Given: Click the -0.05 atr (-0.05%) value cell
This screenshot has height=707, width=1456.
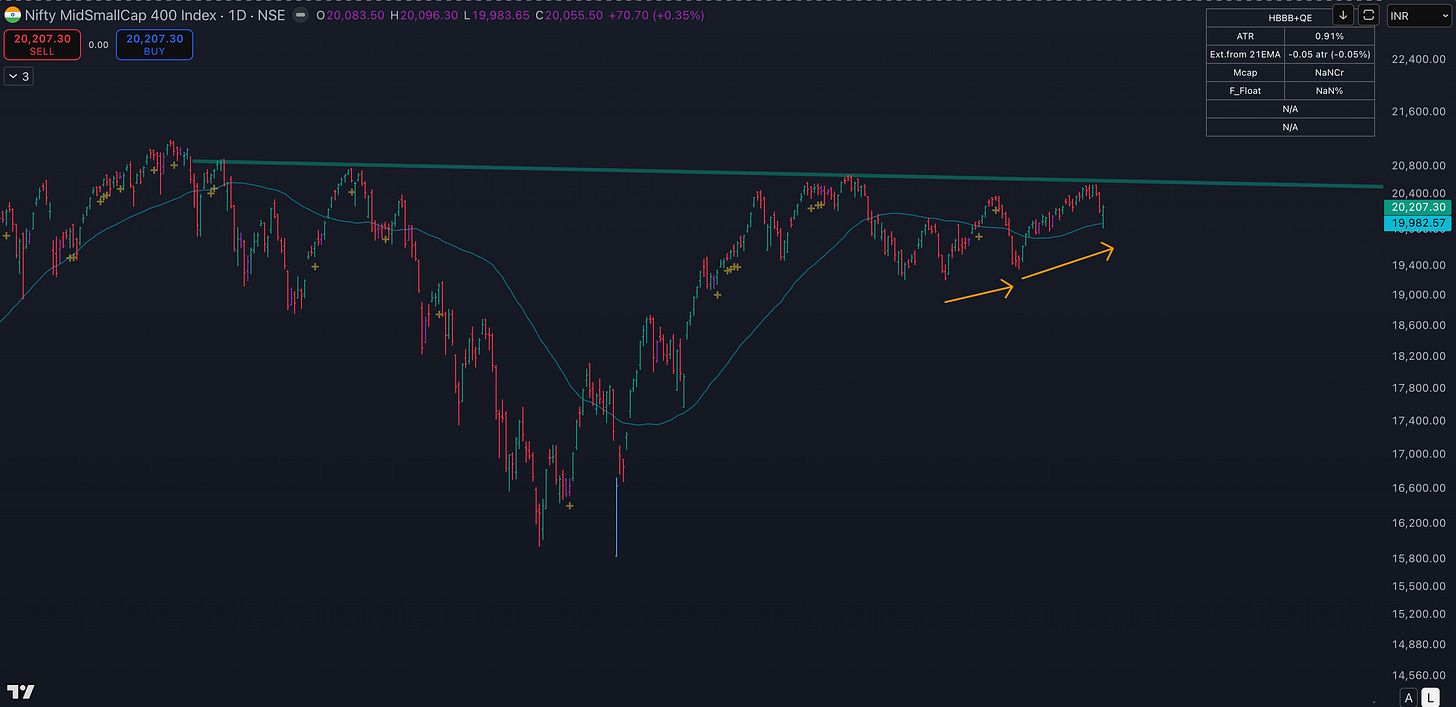Looking at the screenshot, I should click(x=1329, y=54).
